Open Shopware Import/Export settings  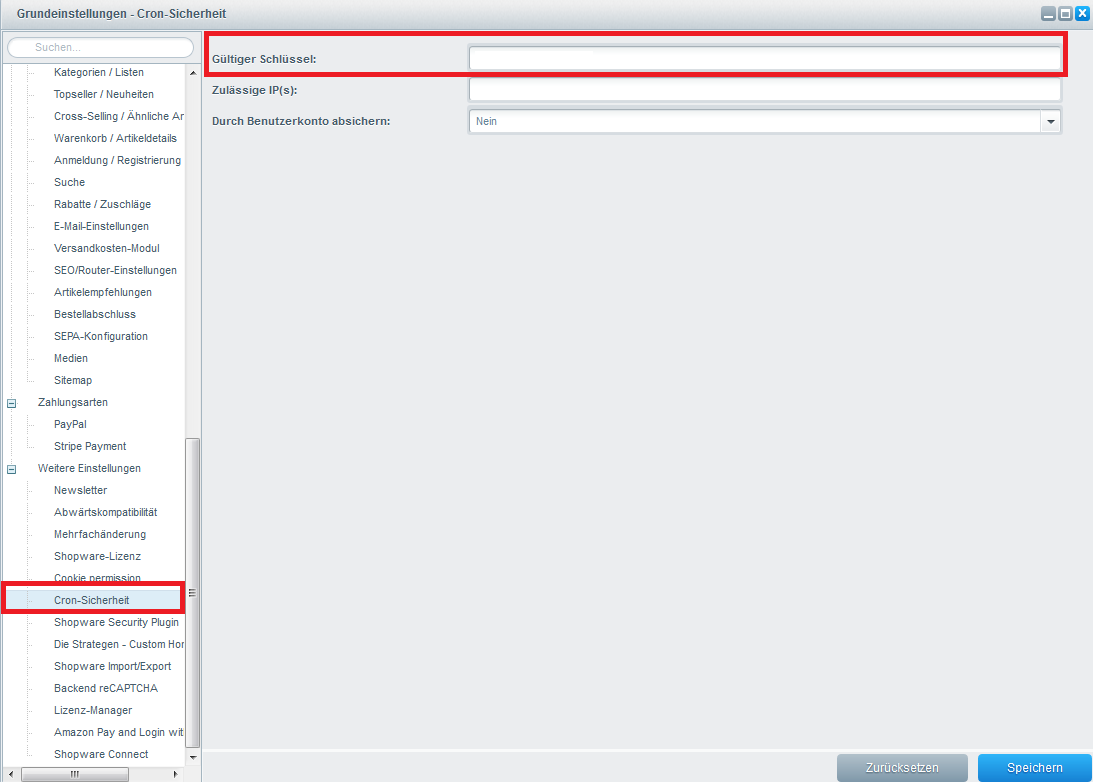(112, 666)
